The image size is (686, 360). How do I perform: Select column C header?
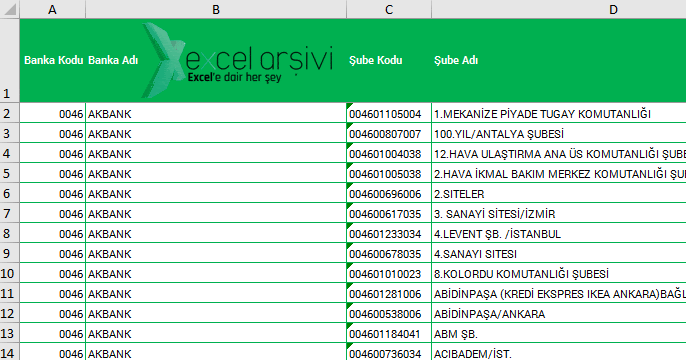pyautogui.click(x=389, y=9)
